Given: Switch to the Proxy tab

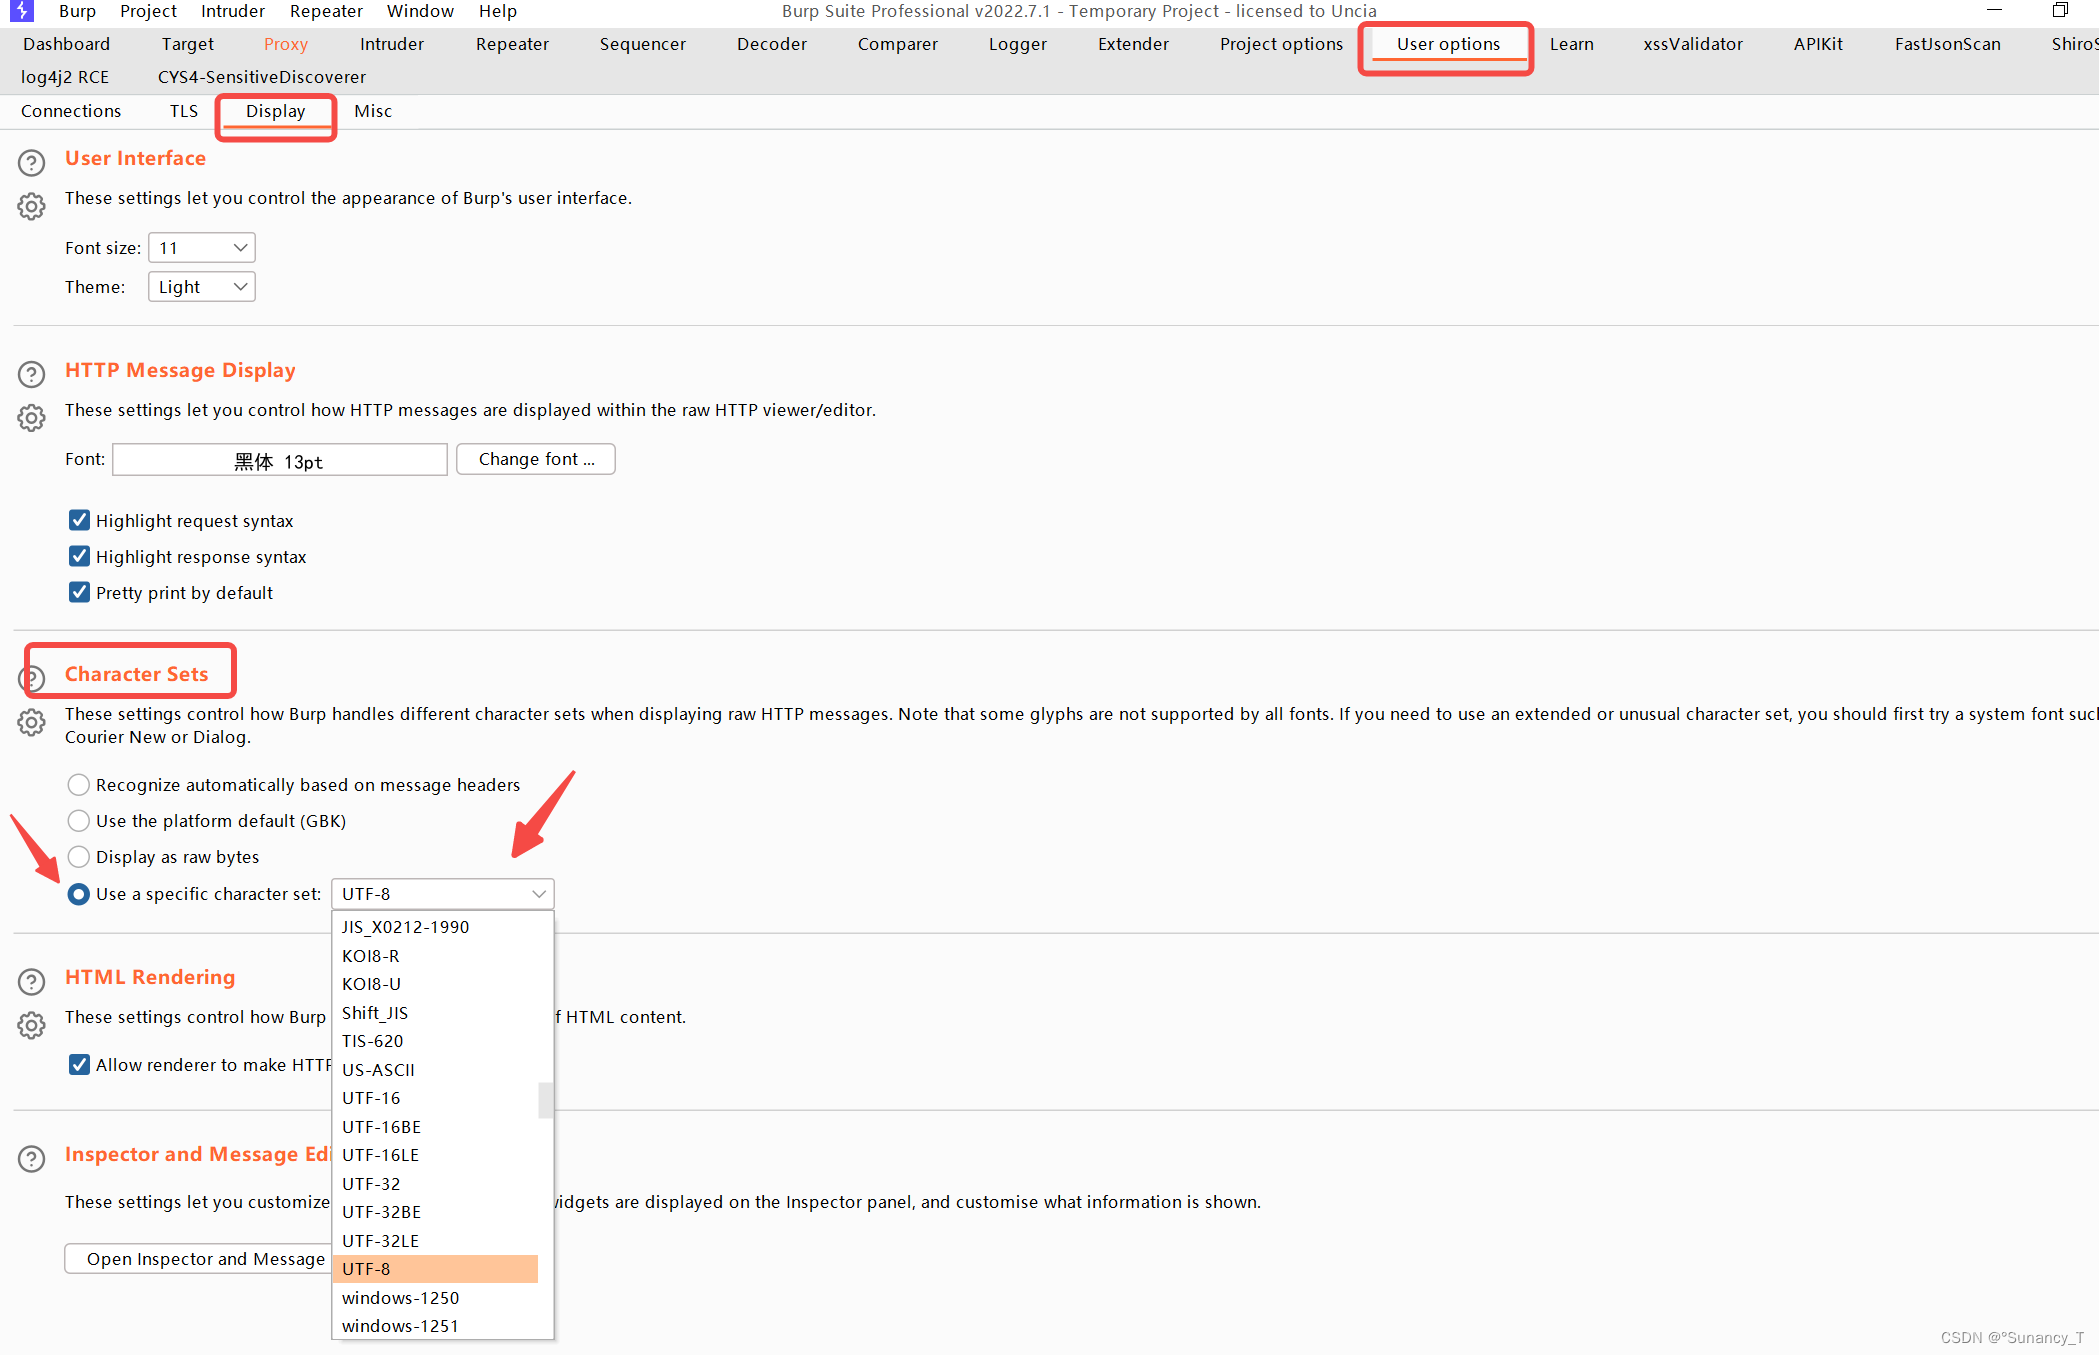Looking at the screenshot, I should coord(286,44).
